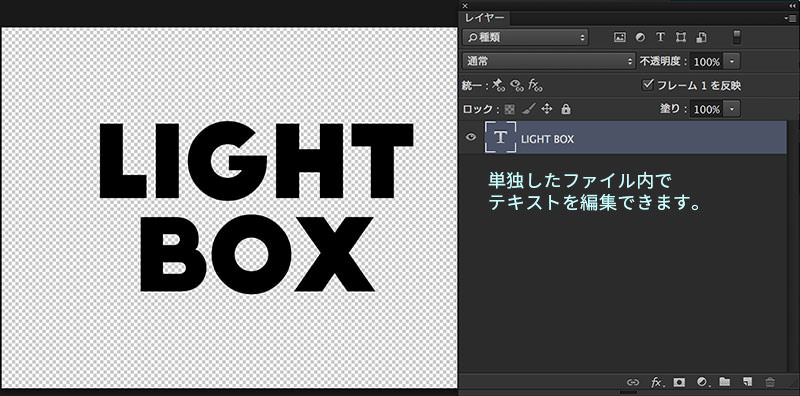Click the unify layer style icon
The image size is (800, 396).
tap(535, 85)
